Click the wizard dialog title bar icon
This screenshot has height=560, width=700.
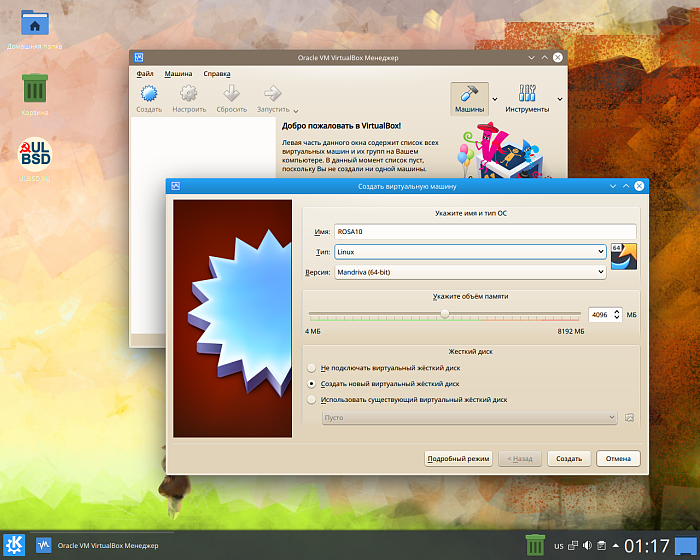click(x=175, y=186)
